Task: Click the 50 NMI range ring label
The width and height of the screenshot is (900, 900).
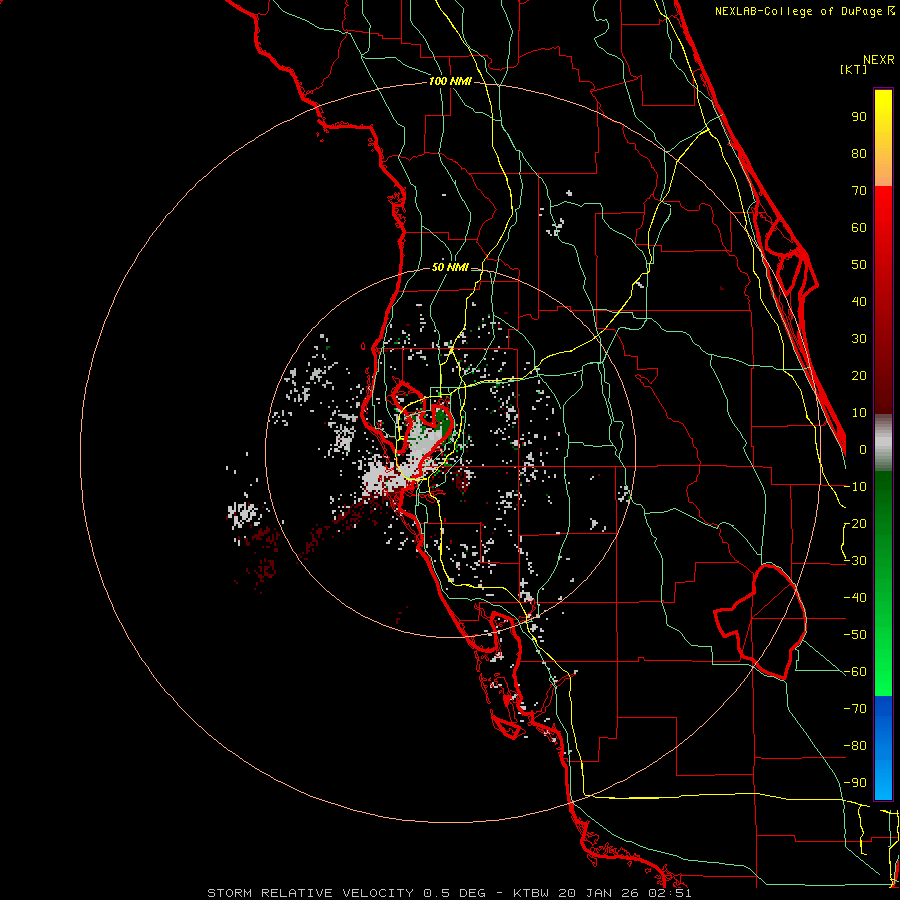Action: 450,267
